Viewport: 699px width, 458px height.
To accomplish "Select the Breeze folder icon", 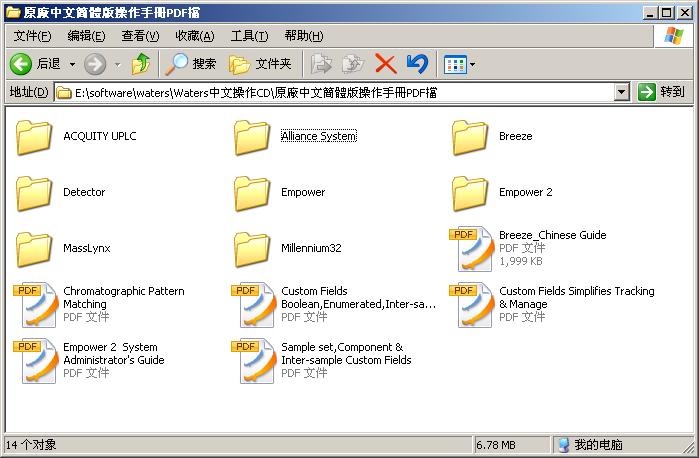I will (470, 137).
